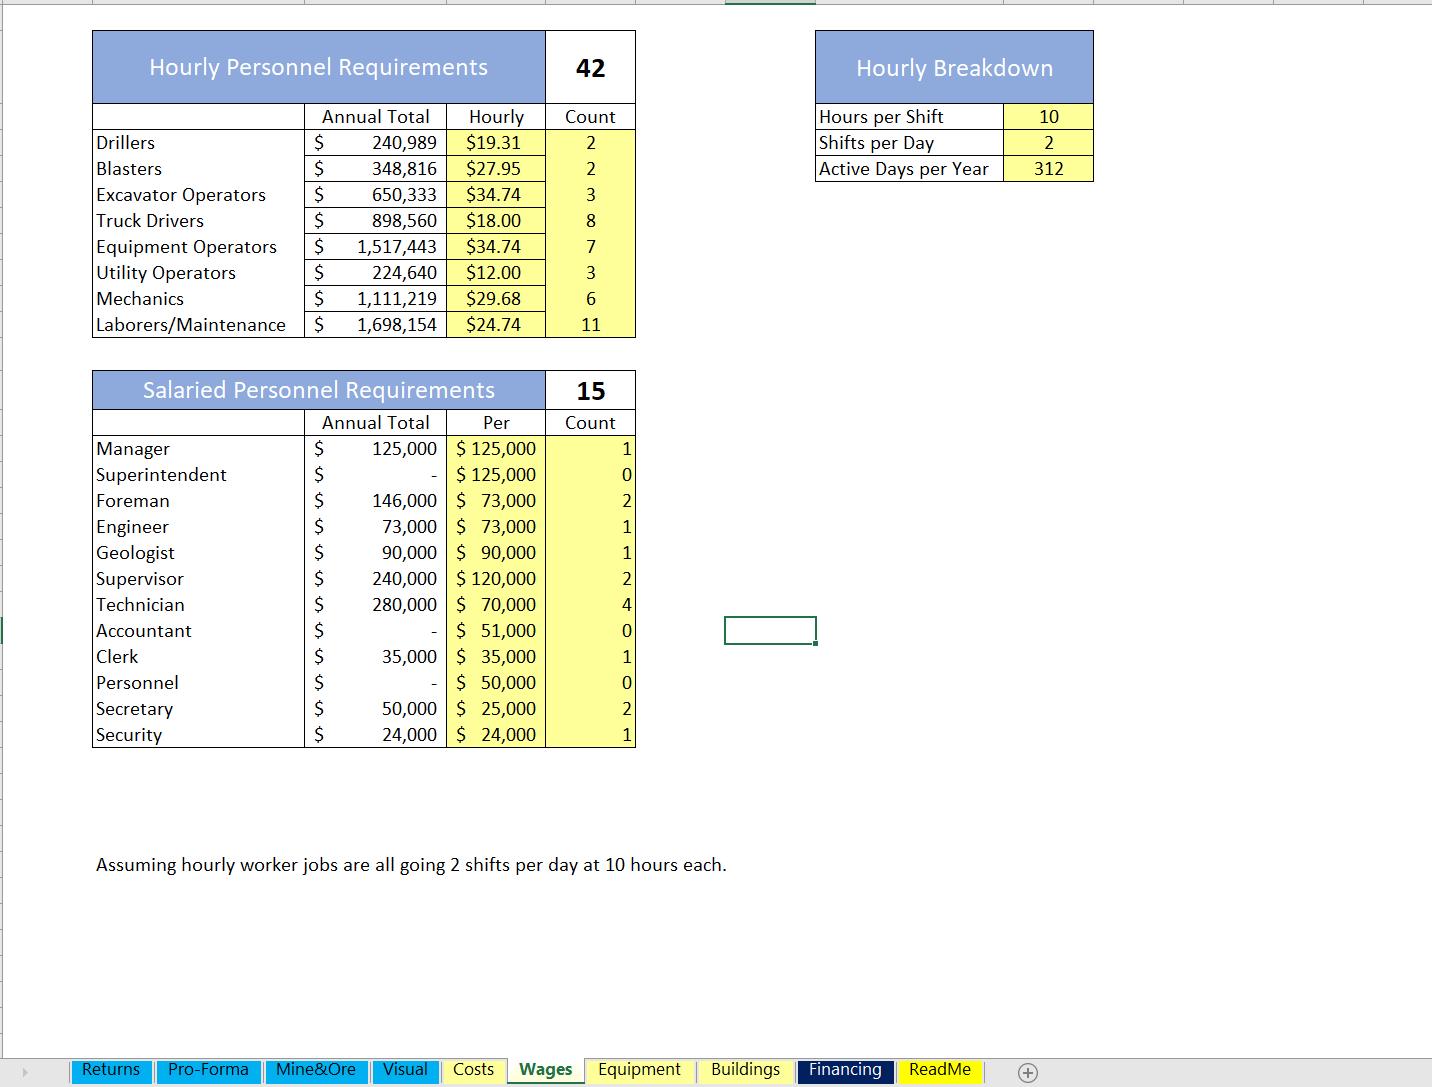The image size is (1432, 1087).
Task: Go to the Mine&Ore sheet tab
Action: pos(315,1070)
